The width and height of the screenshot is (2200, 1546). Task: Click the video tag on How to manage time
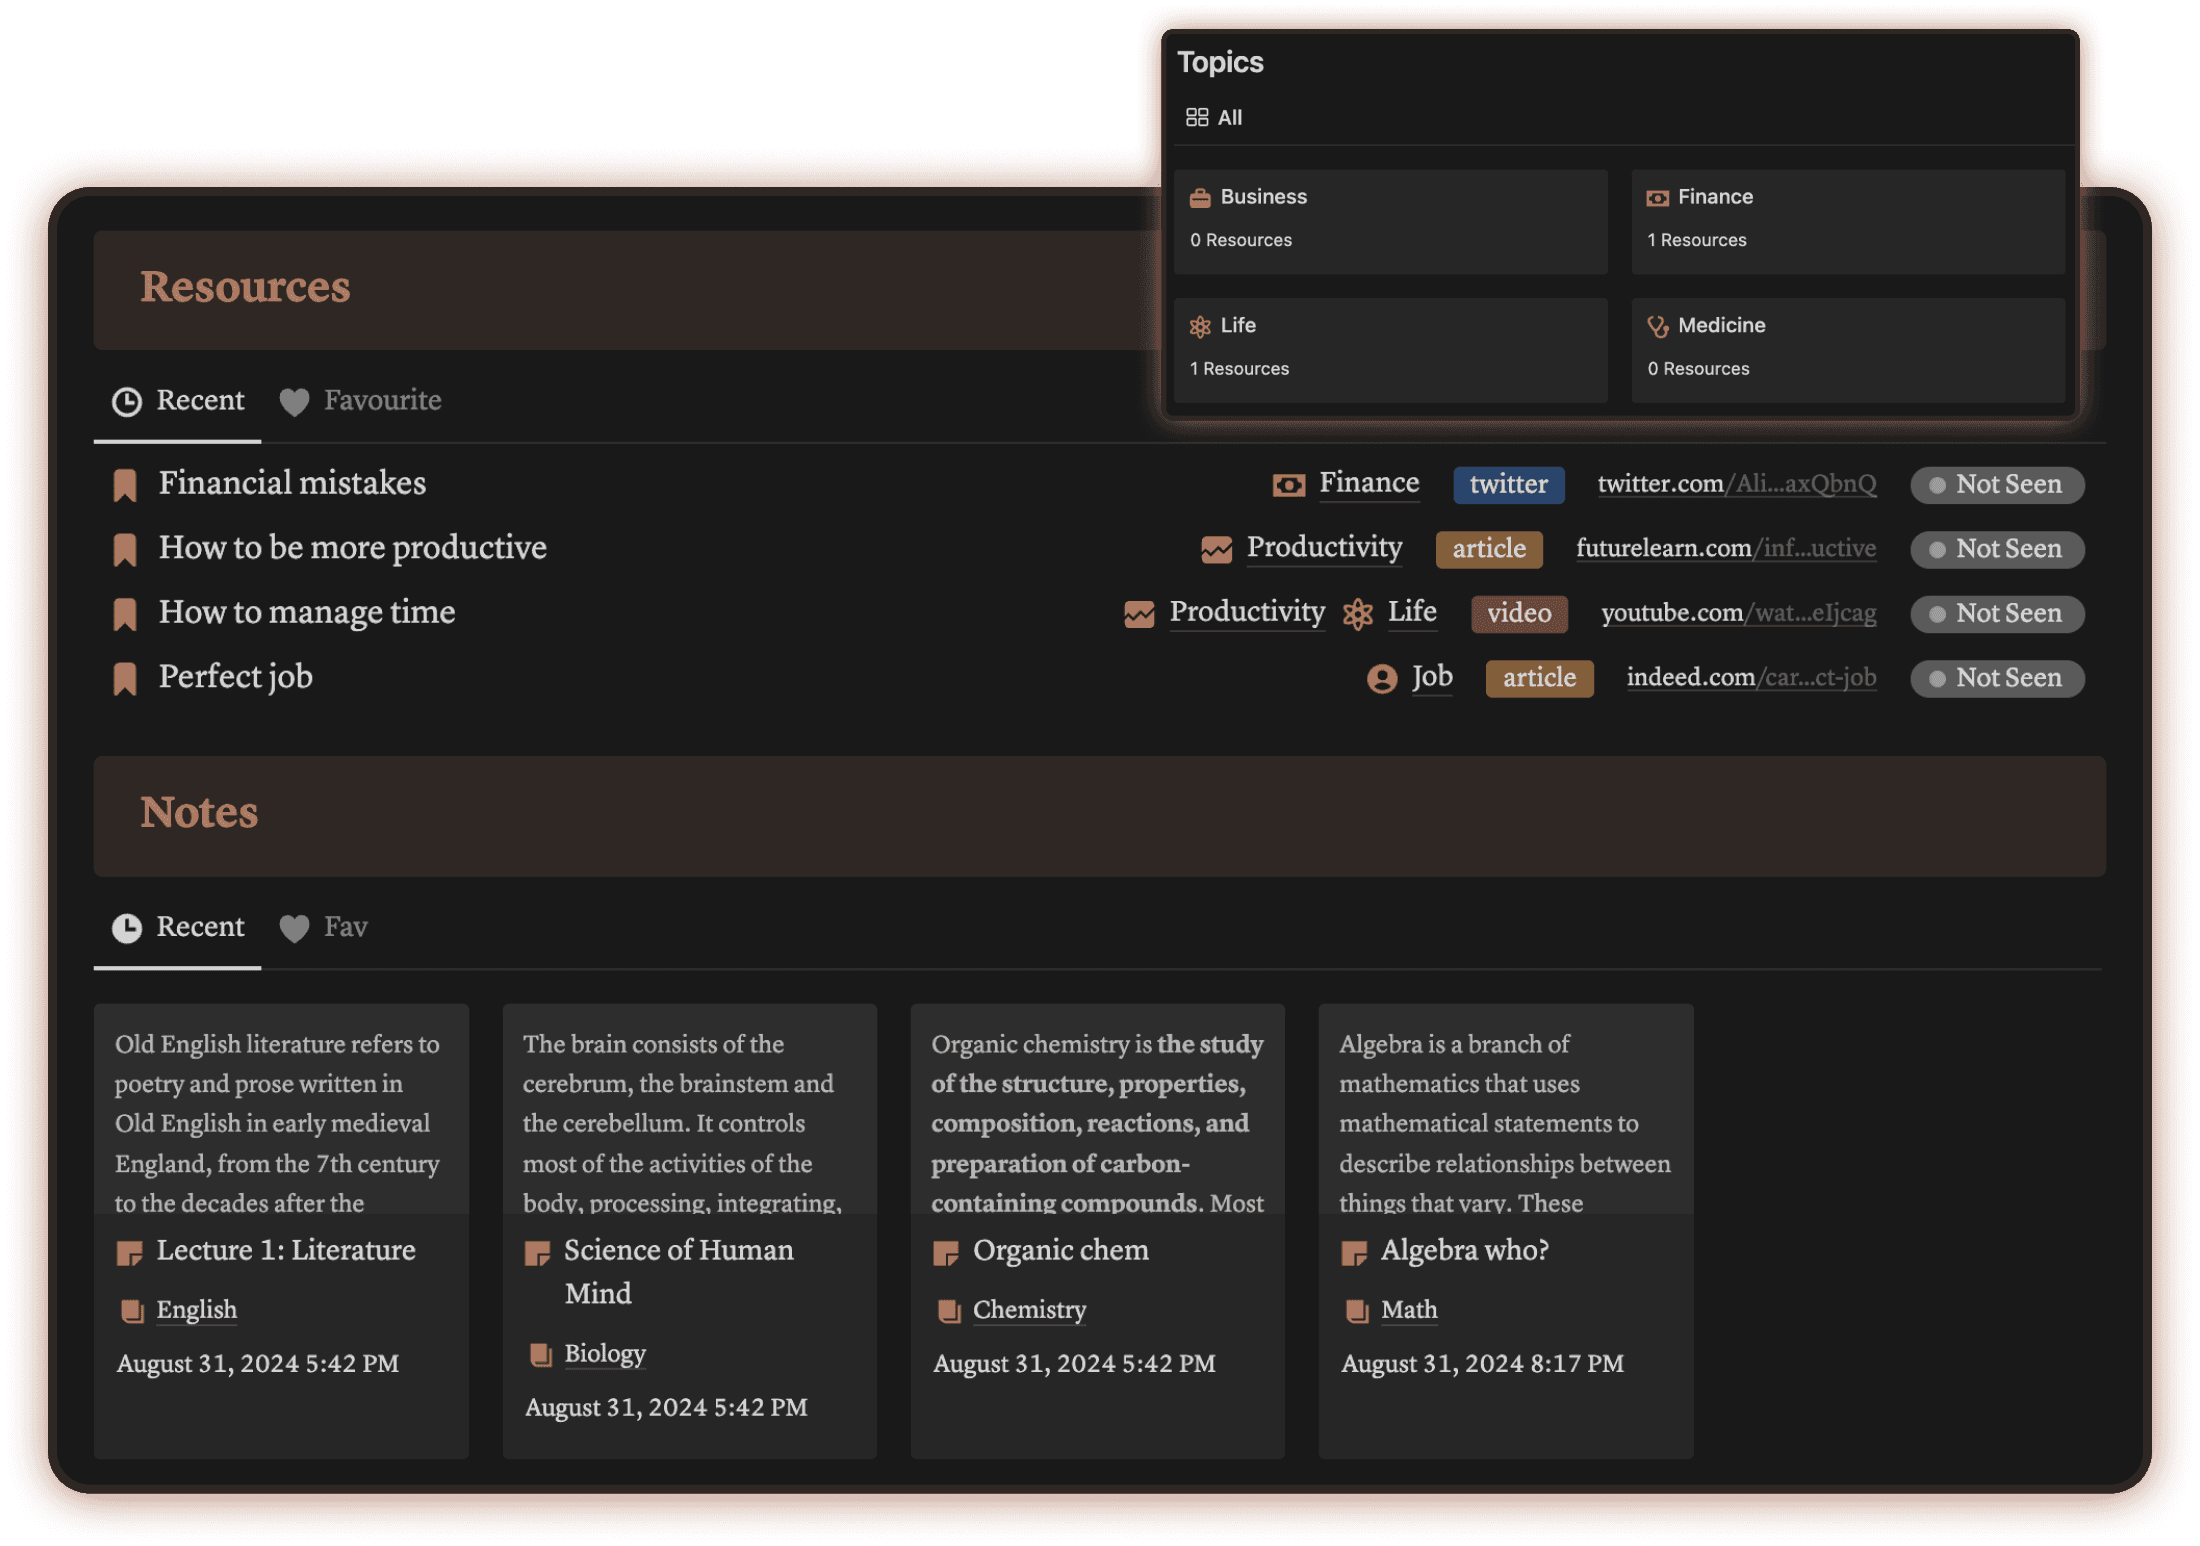[1519, 614]
